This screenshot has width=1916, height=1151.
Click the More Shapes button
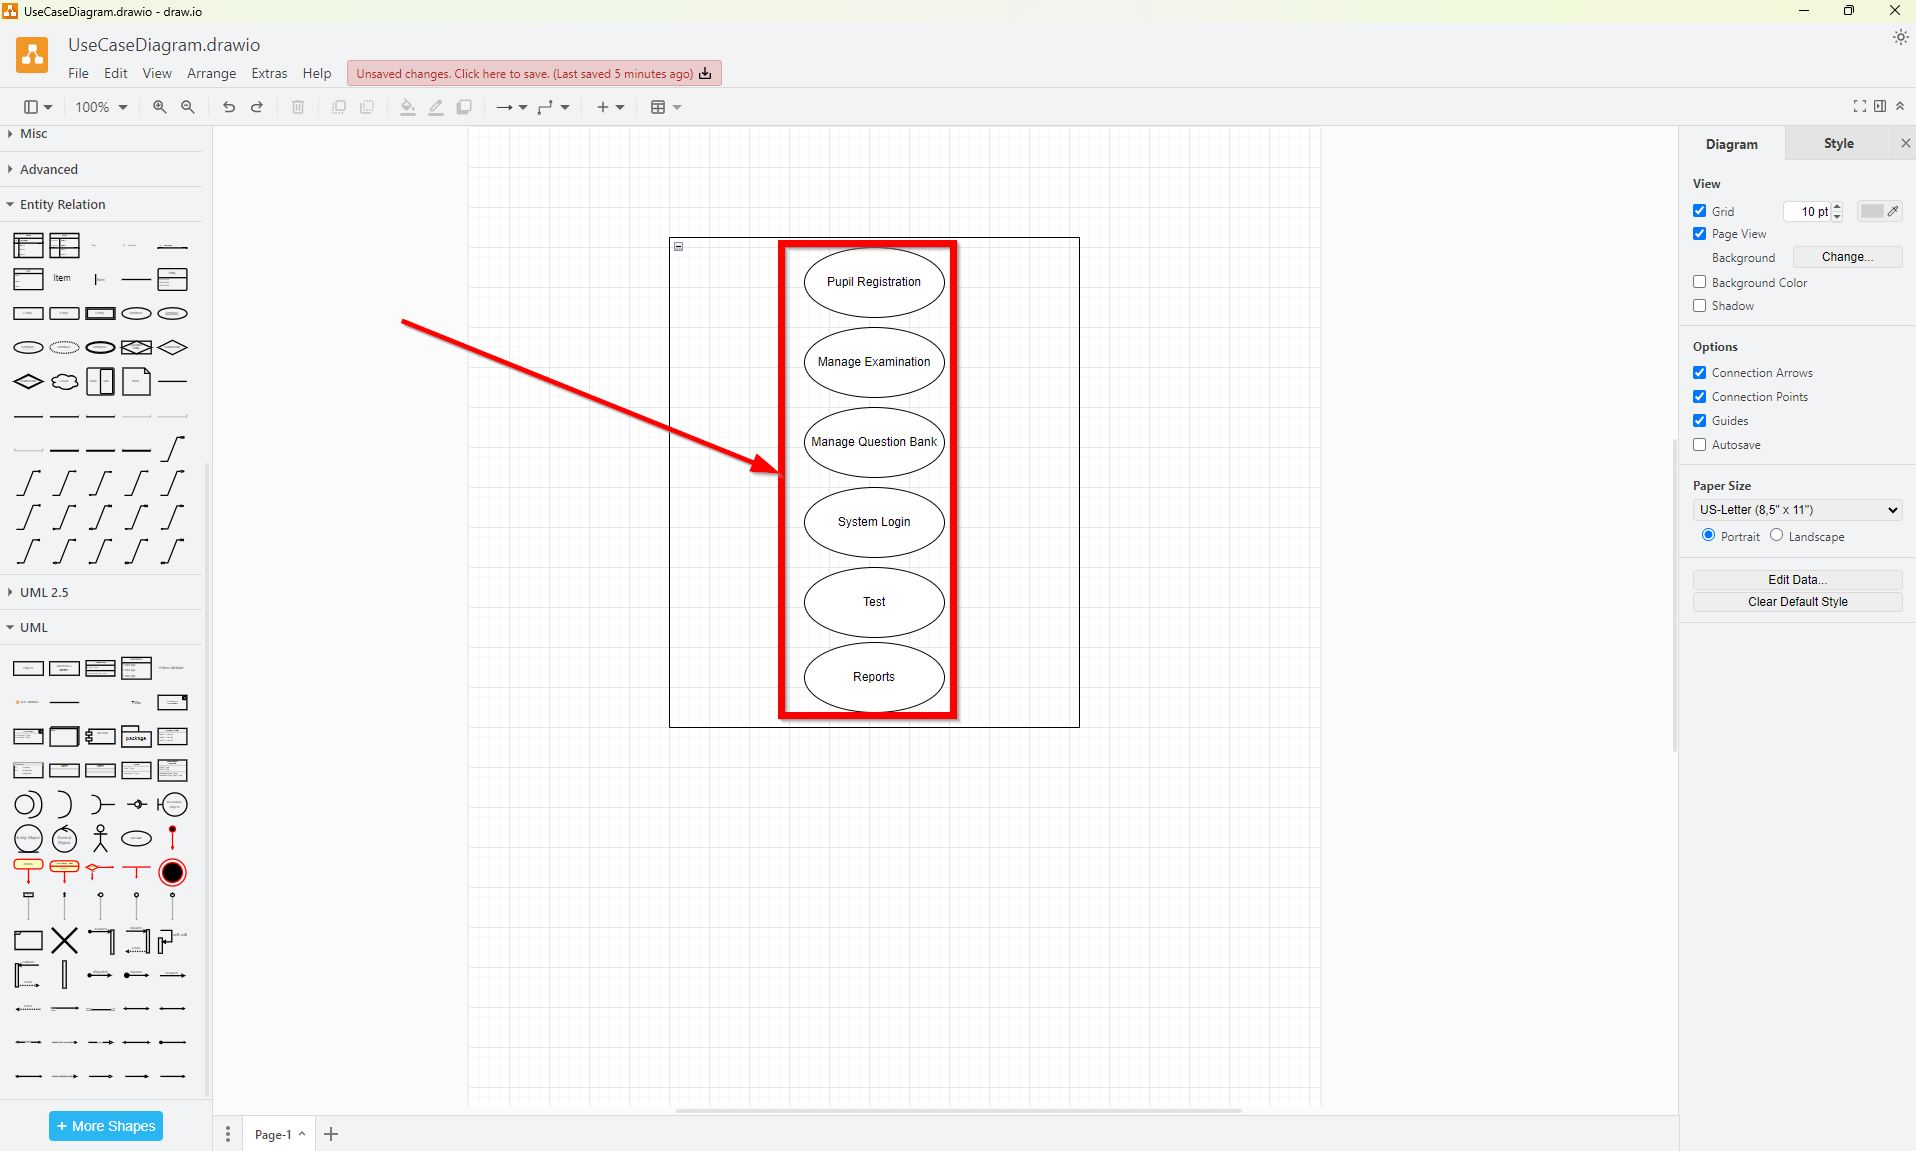click(105, 1125)
